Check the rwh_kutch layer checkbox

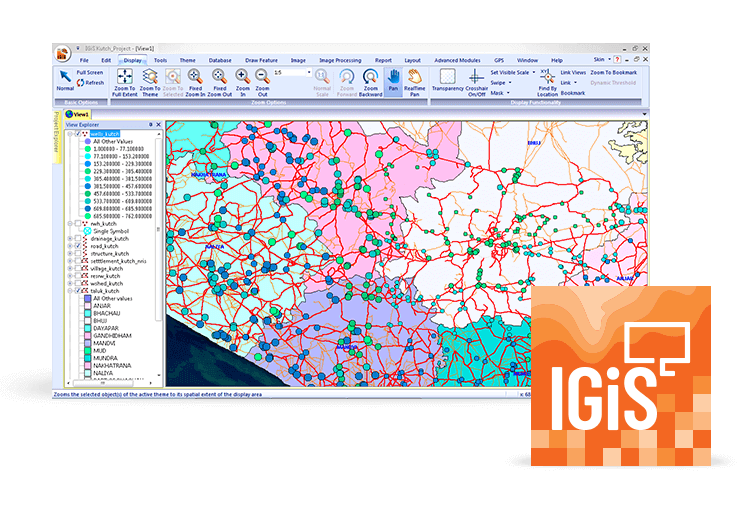point(78,224)
